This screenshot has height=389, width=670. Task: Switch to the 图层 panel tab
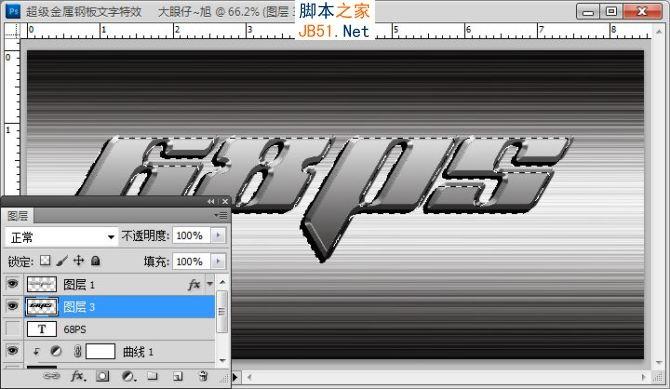(x=18, y=215)
